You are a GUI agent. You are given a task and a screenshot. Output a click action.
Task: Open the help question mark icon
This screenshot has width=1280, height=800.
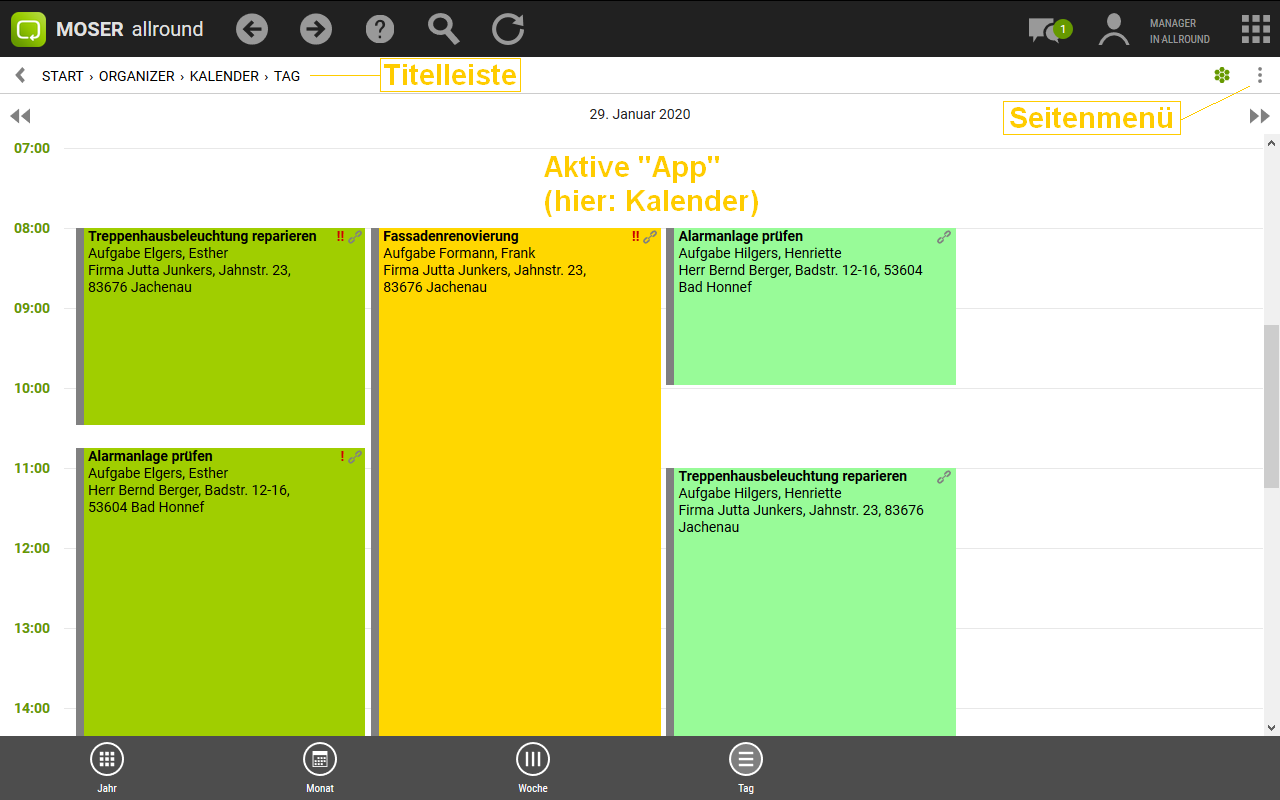pos(380,29)
